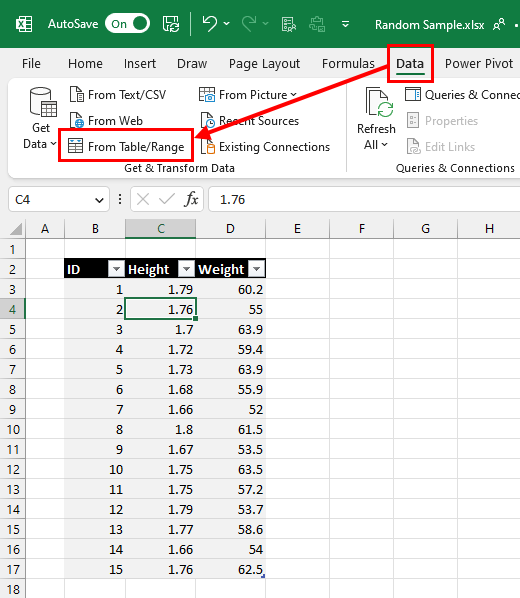Toggle the AutoSave switch off
The image size is (520, 598).
pyautogui.click(x=127, y=24)
